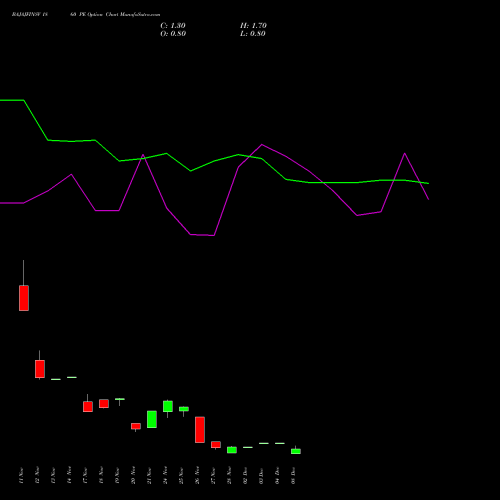Screen dimensions: 500x500
Task: Click the green candle for 28 Nov
Action: pyautogui.click(x=232, y=450)
